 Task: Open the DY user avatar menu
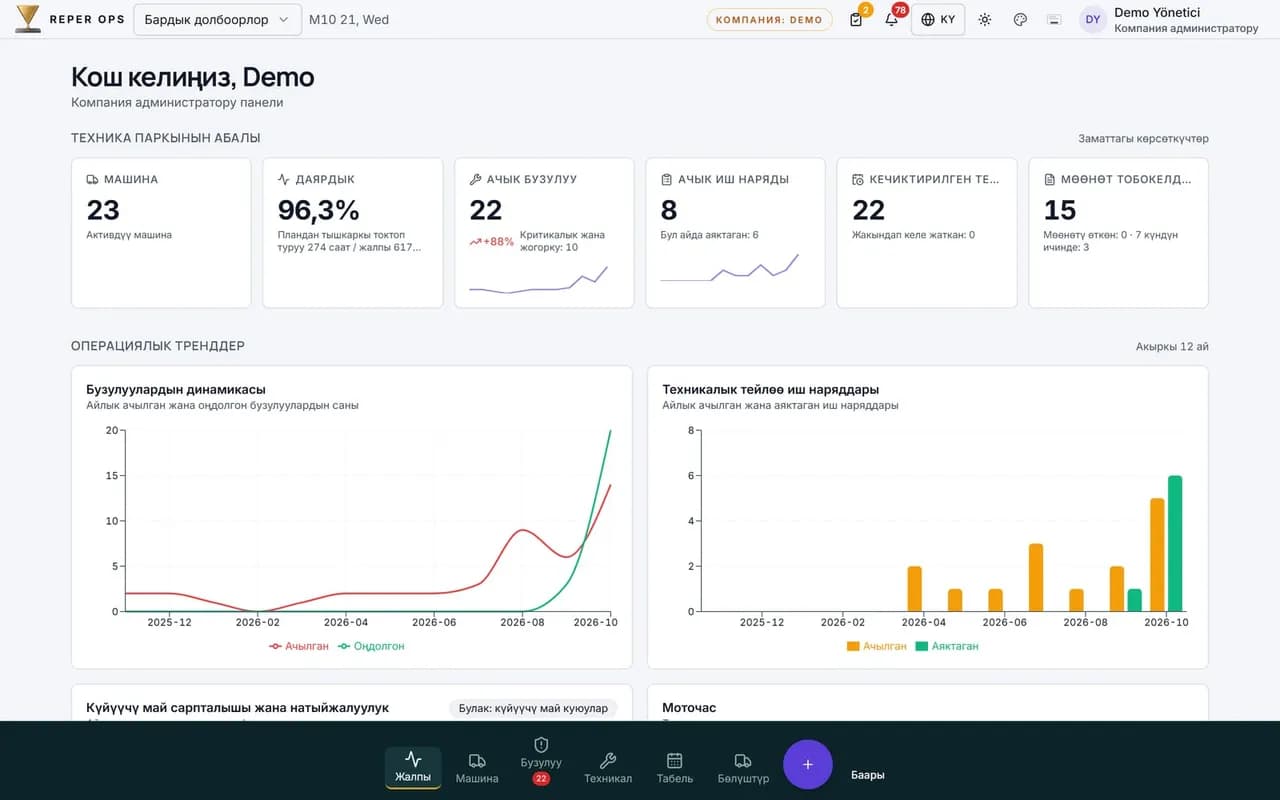[1093, 19]
